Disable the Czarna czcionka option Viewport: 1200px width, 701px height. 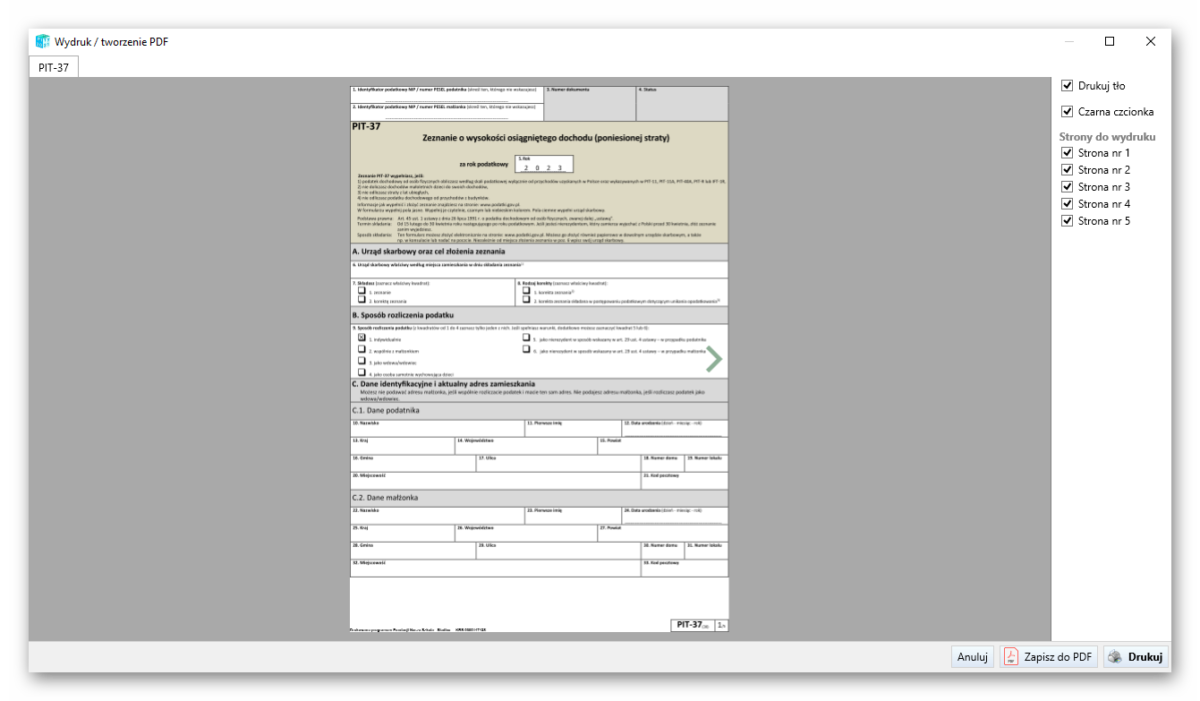click(x=1067, y=112)
